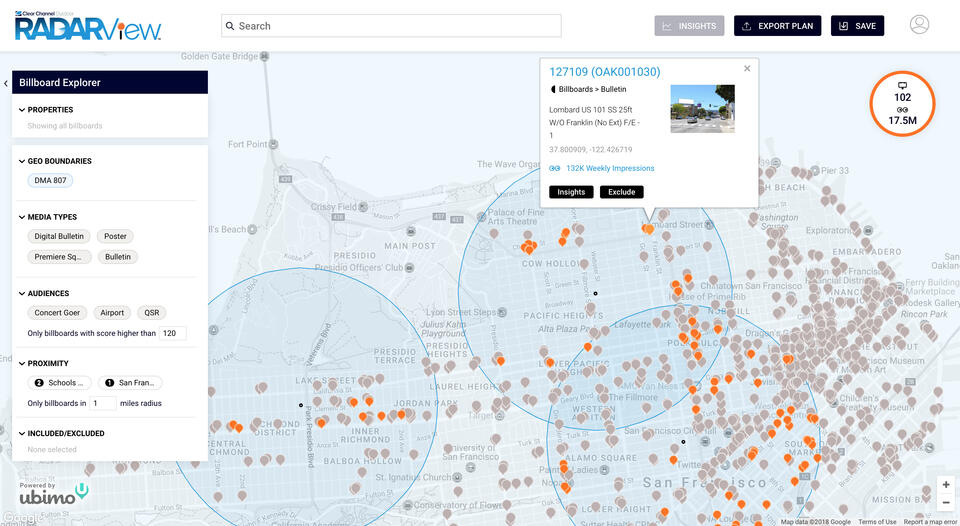Collapse the Geo Boundaries section

[22, 161]
